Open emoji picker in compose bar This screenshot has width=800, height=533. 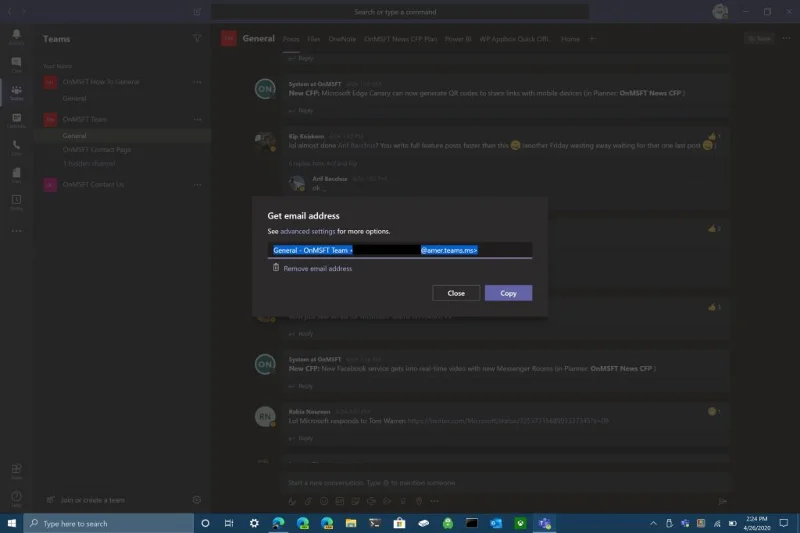click(323, 501)
